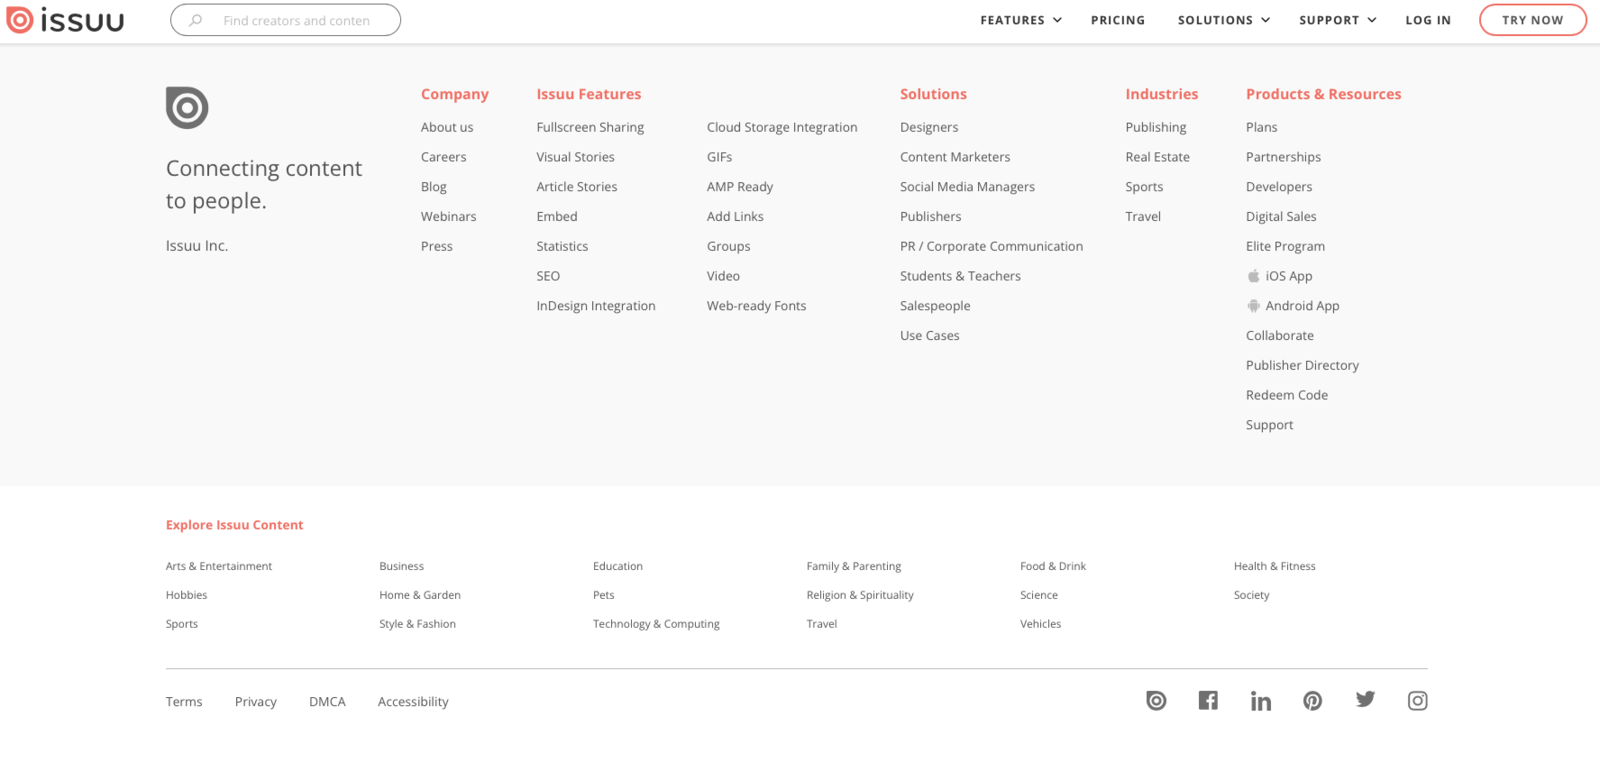
Task: Open the Publishing industry link
Action: pos(1156,127)
